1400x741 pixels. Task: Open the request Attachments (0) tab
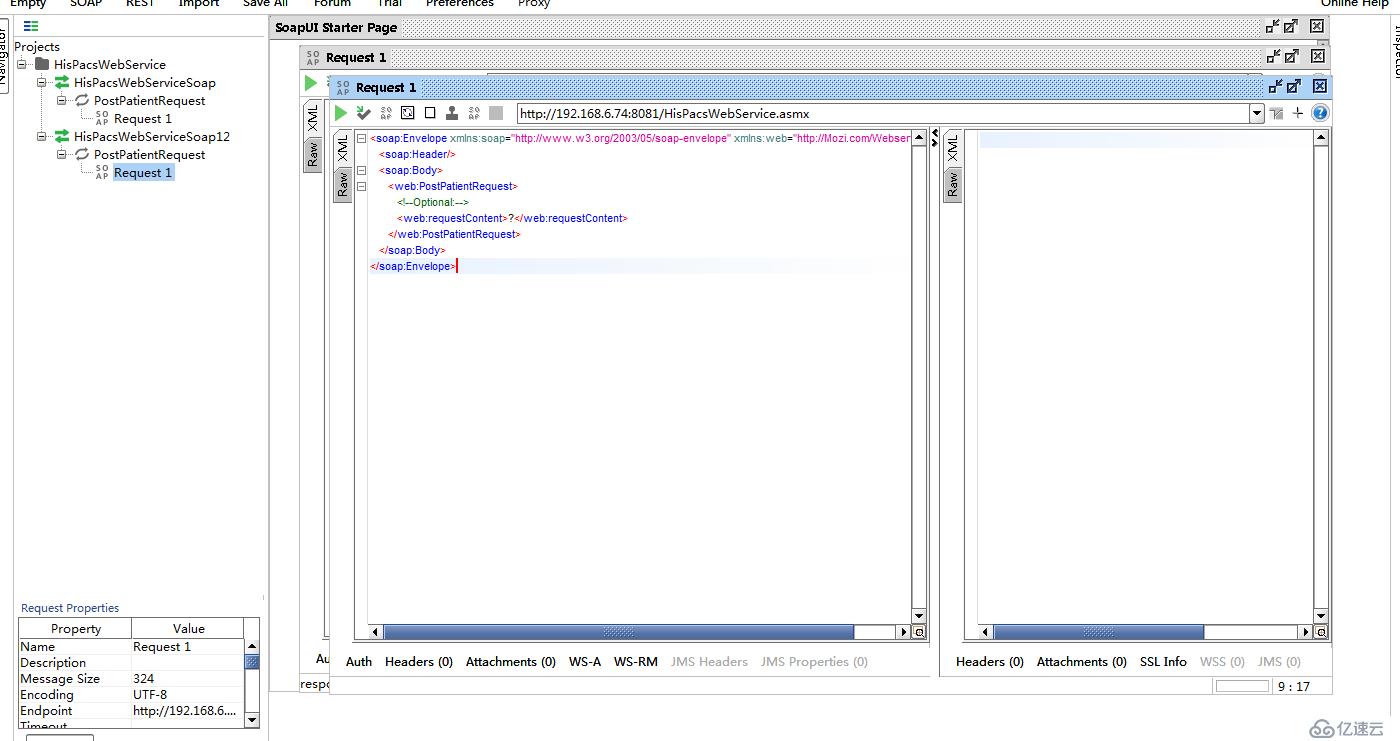tap(511, 661)
